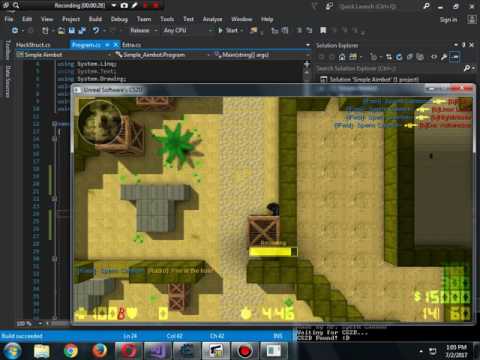
Task: Switch to the Extra.cs tab beside Program.cs
Action: tap(131, 45)
